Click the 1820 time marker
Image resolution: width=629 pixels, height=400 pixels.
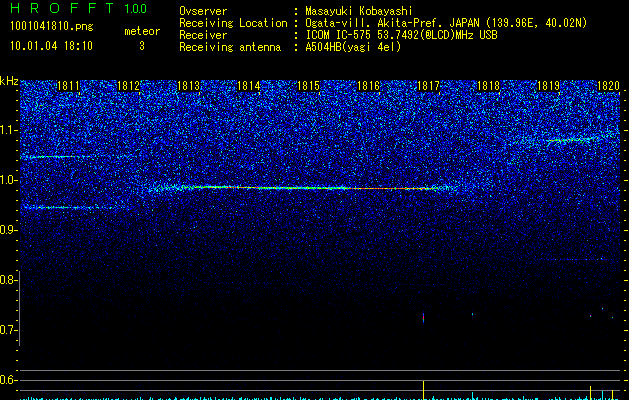(609, 86)
